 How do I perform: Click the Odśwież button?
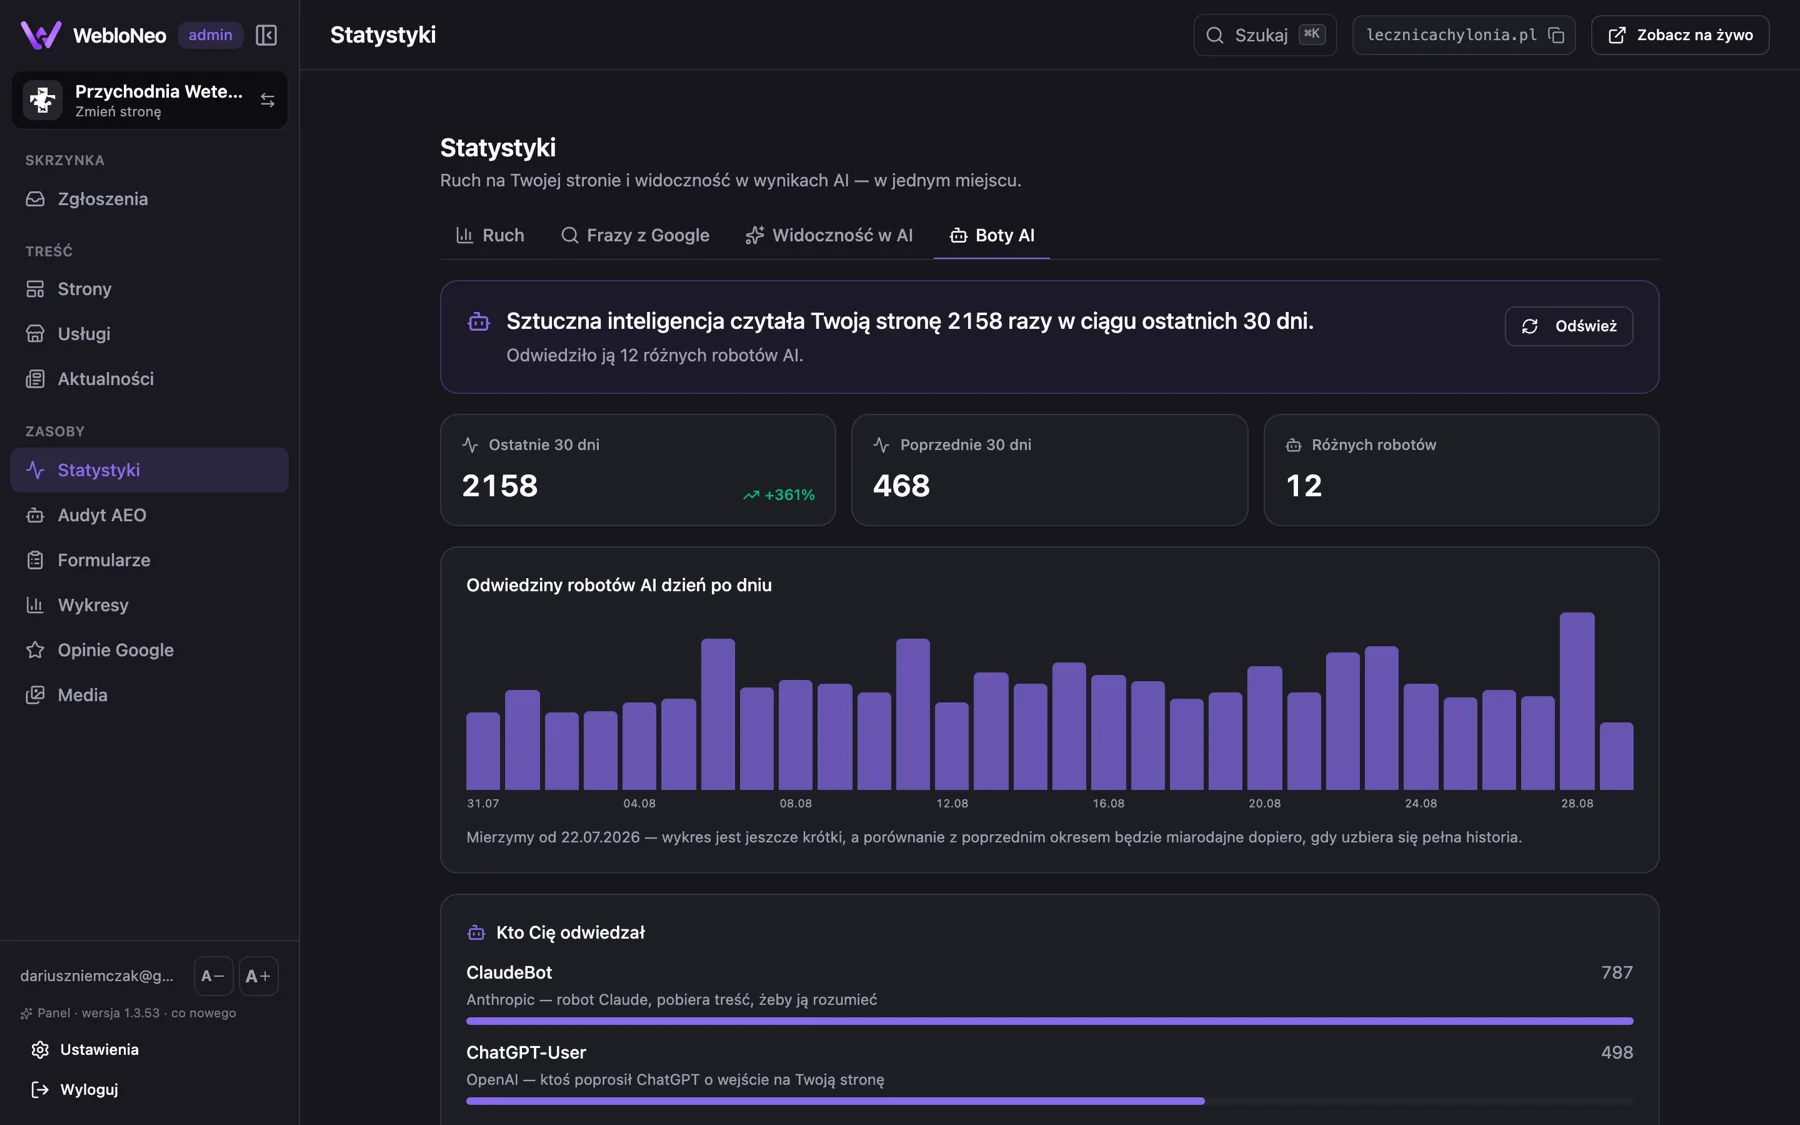click(x=1568, y=326)
